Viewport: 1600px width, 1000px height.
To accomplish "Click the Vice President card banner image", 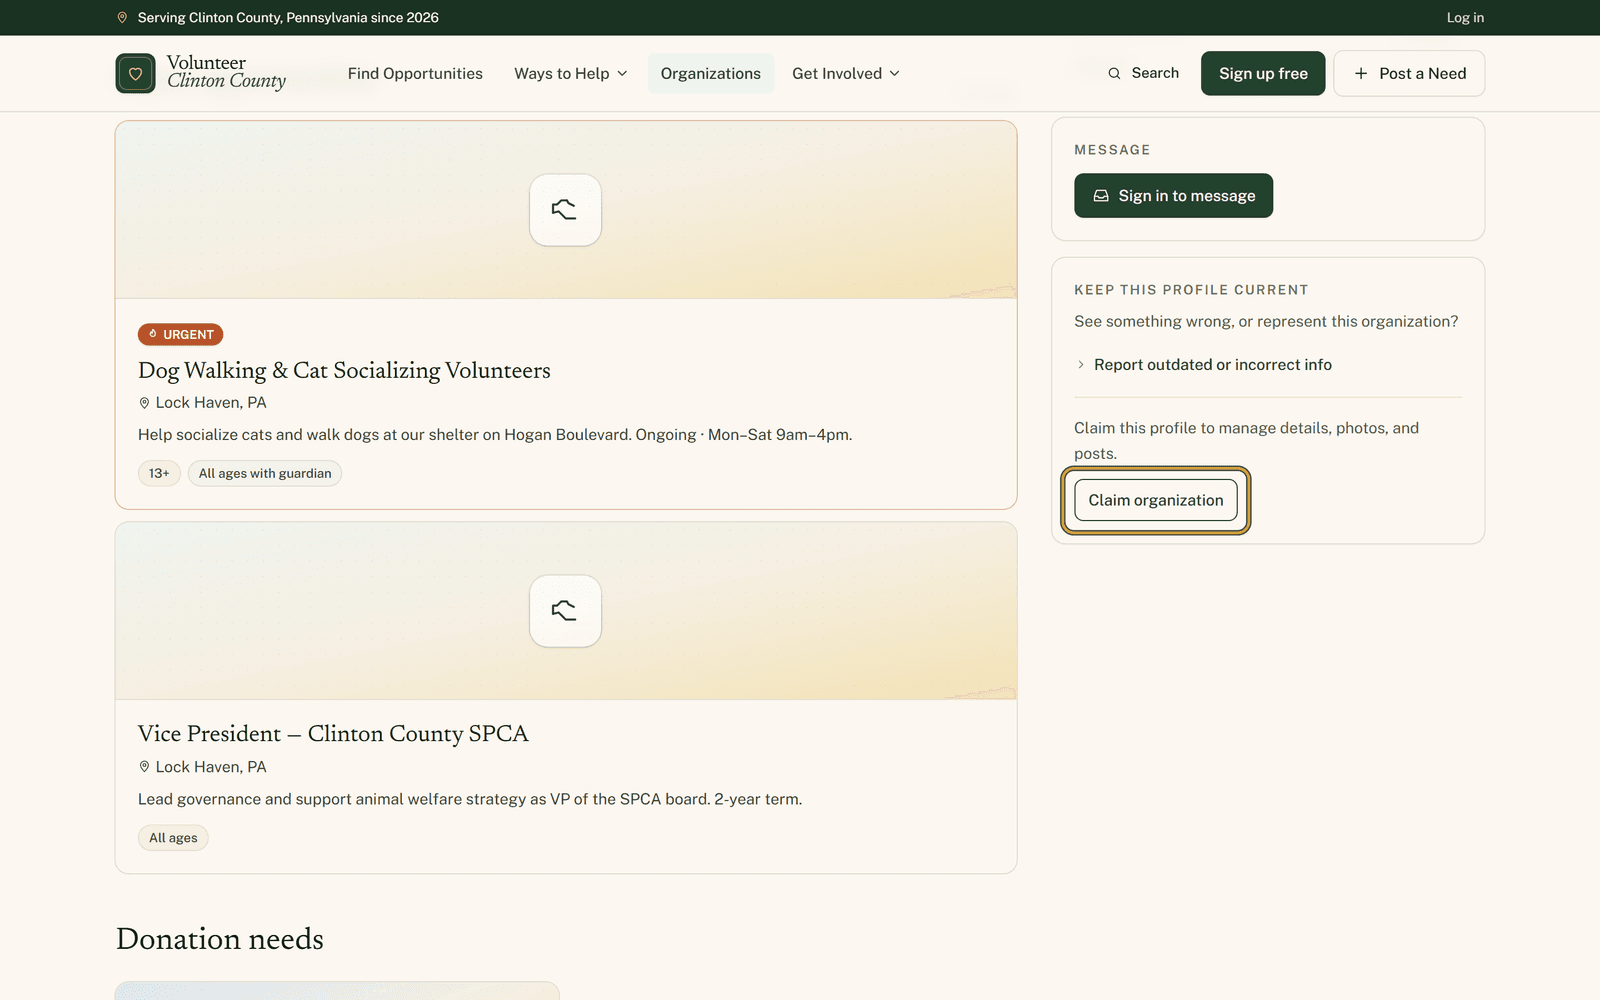I will tap(566, 611).
